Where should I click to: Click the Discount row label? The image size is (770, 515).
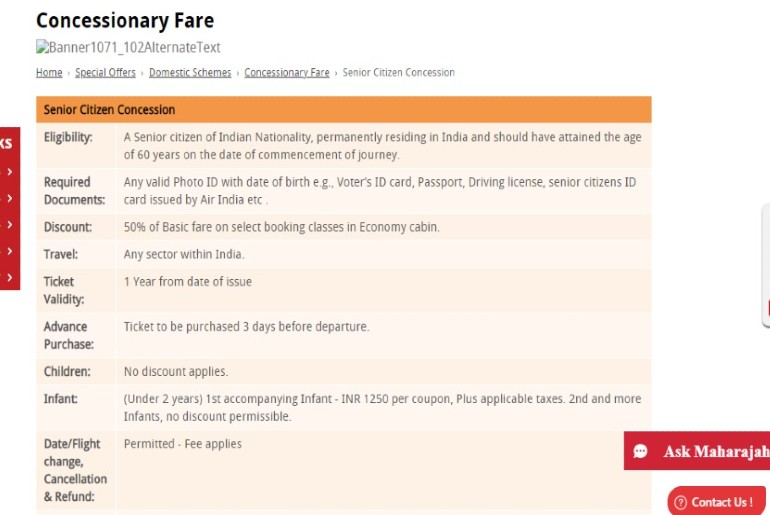coord(68,227)
